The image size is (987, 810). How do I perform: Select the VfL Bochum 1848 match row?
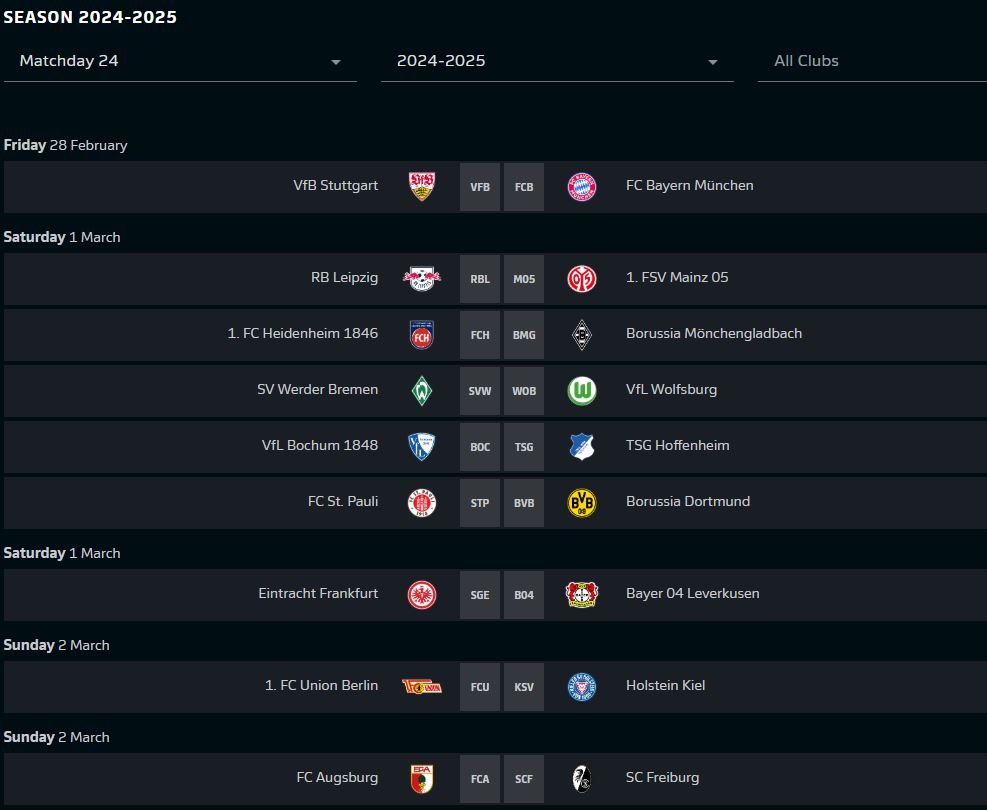pos(495,447)
